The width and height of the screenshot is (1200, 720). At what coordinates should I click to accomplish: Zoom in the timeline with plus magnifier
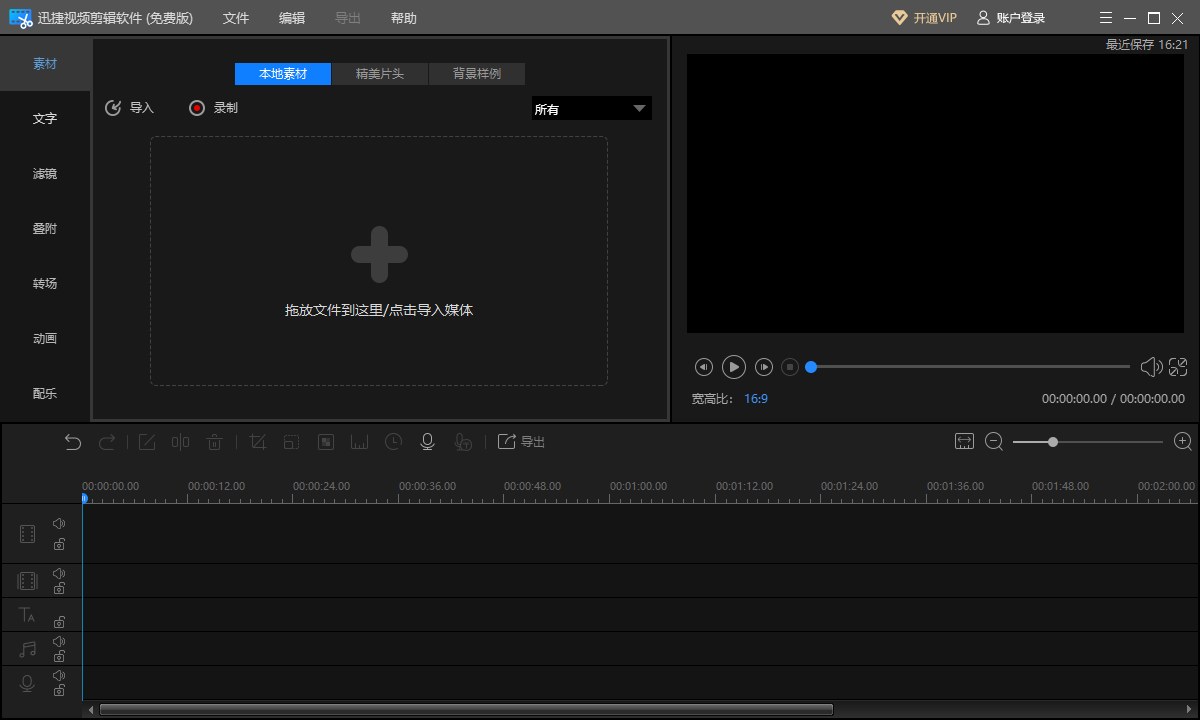coord(1183,441)
